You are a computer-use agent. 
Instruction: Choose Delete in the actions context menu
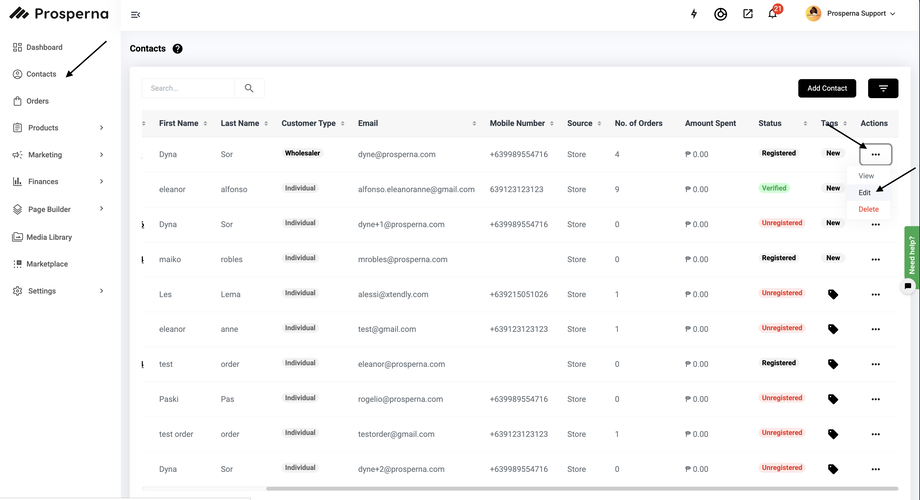tap(868, 209)
